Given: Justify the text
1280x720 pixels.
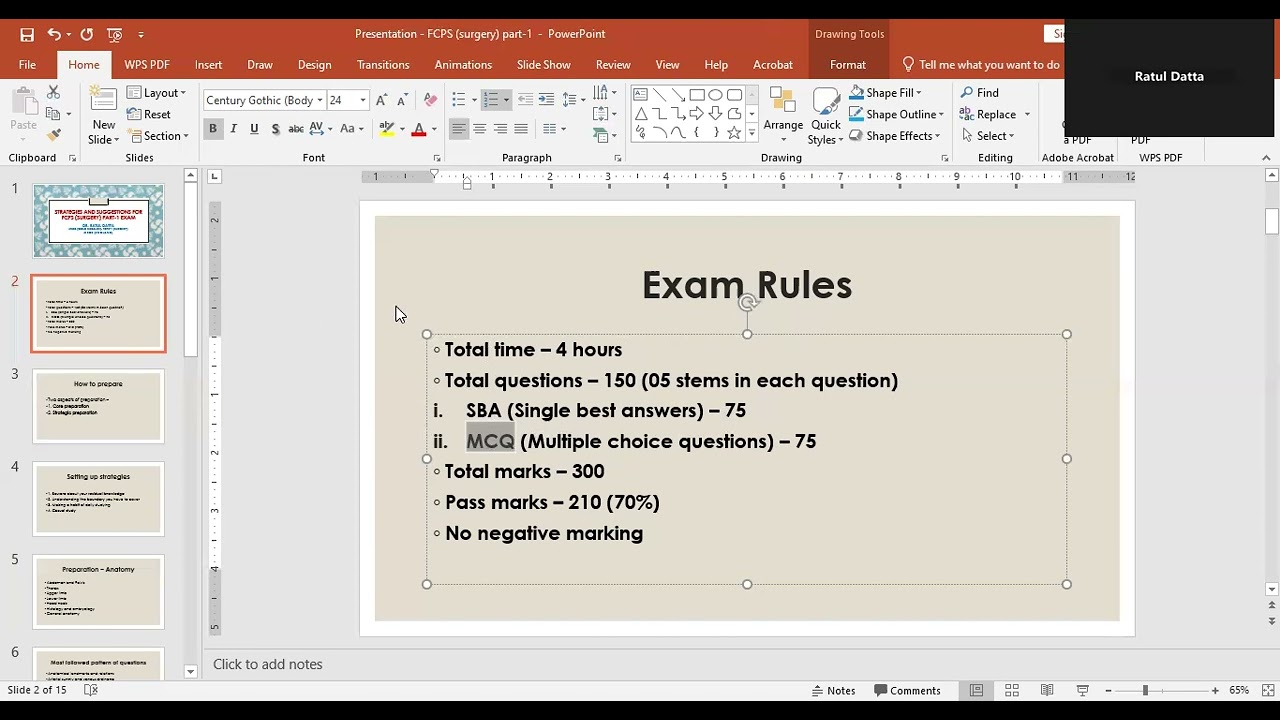Looking at the screenshot, I should (x=521, y=128).
